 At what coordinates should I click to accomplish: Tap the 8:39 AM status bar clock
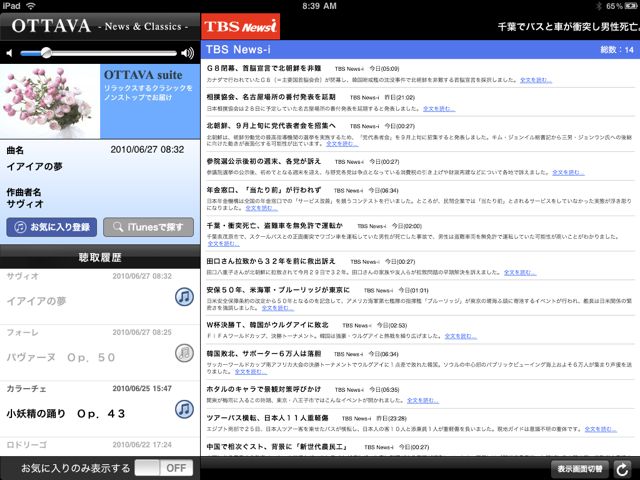[x=320, y=6]
